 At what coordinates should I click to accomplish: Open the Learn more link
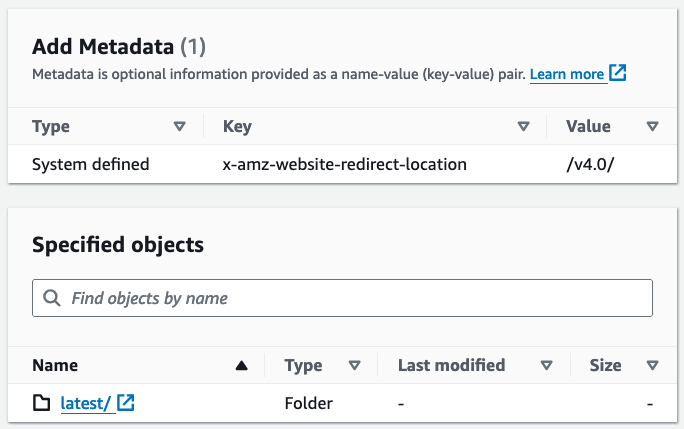click(567, 74)
